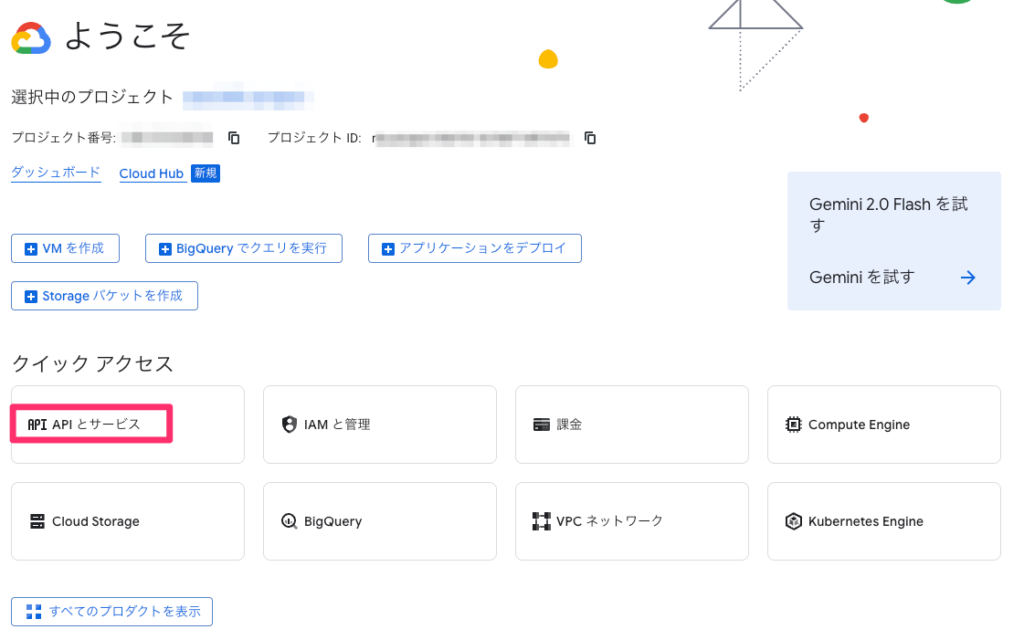The image size is (1024, 640).
Task: Click the Google Cloud logo
Action: coord(31,38)
